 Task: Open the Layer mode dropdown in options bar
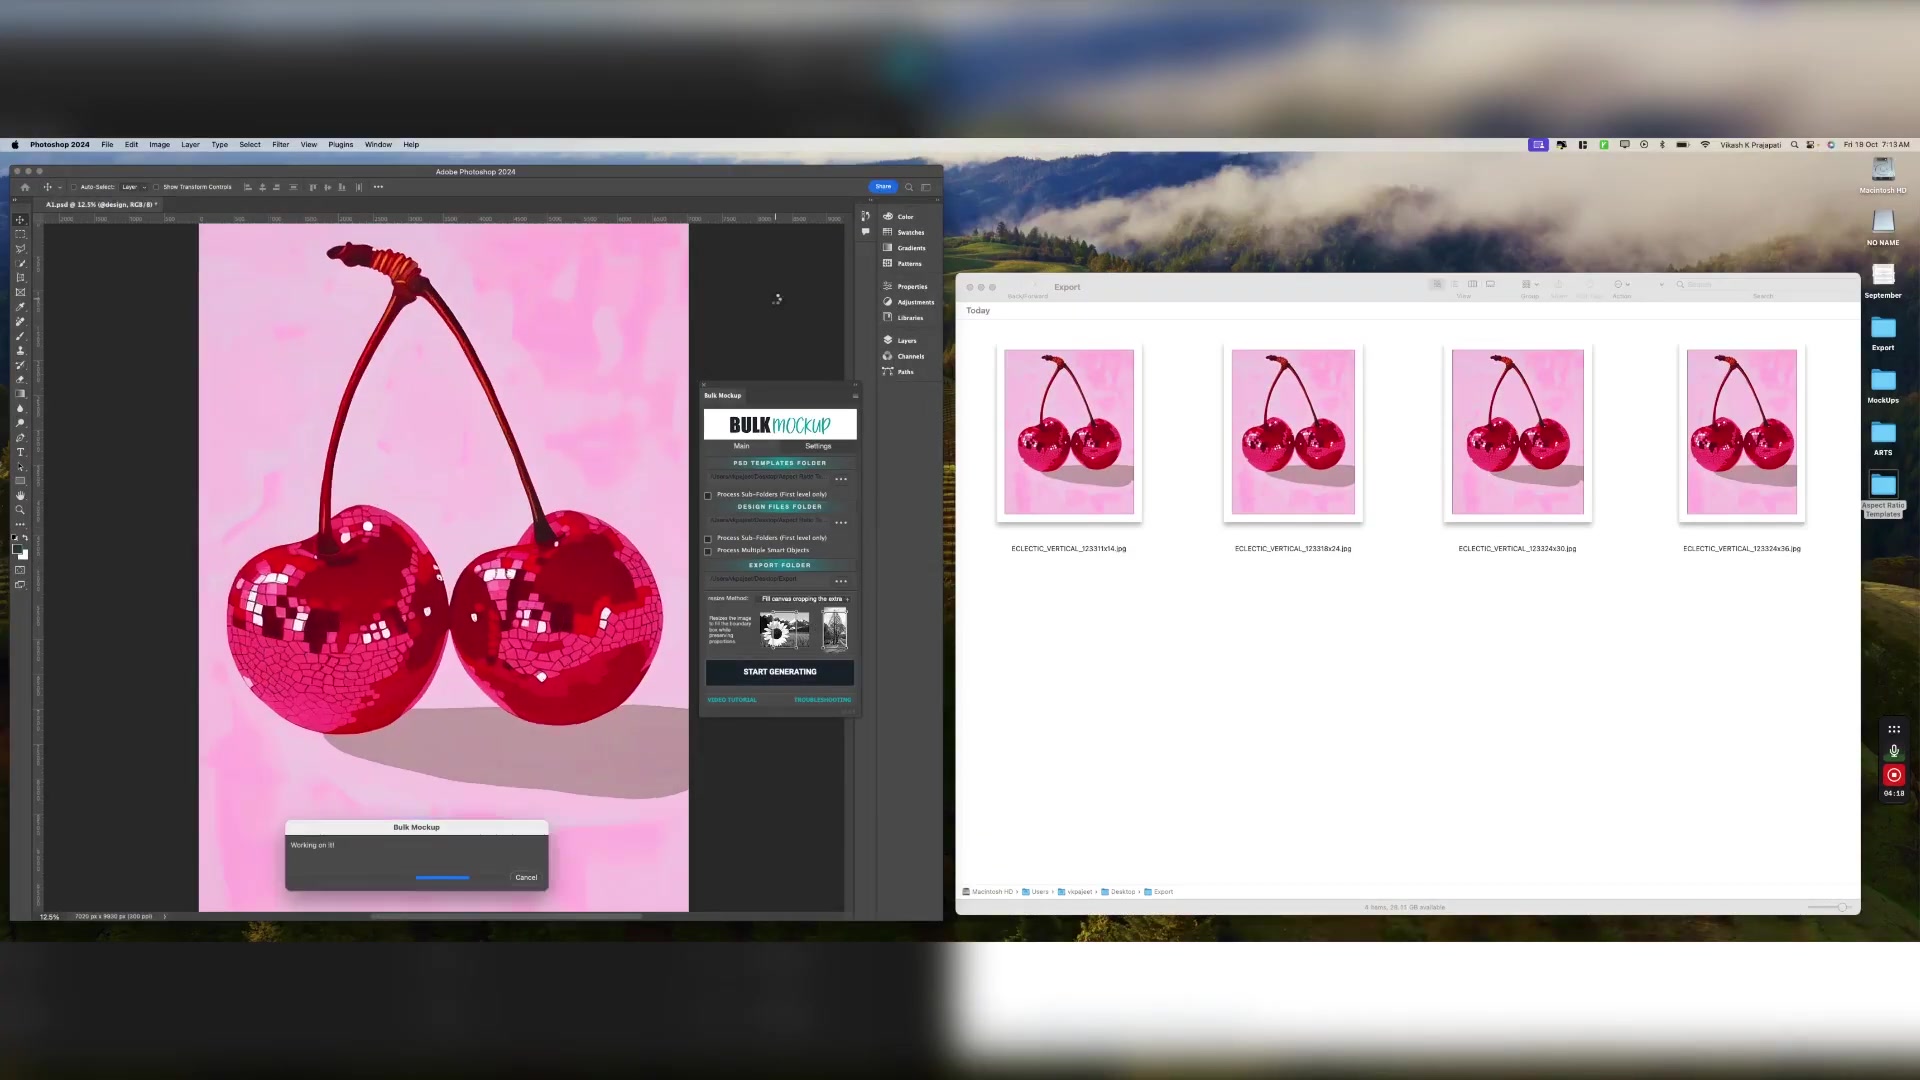point(133,187)
